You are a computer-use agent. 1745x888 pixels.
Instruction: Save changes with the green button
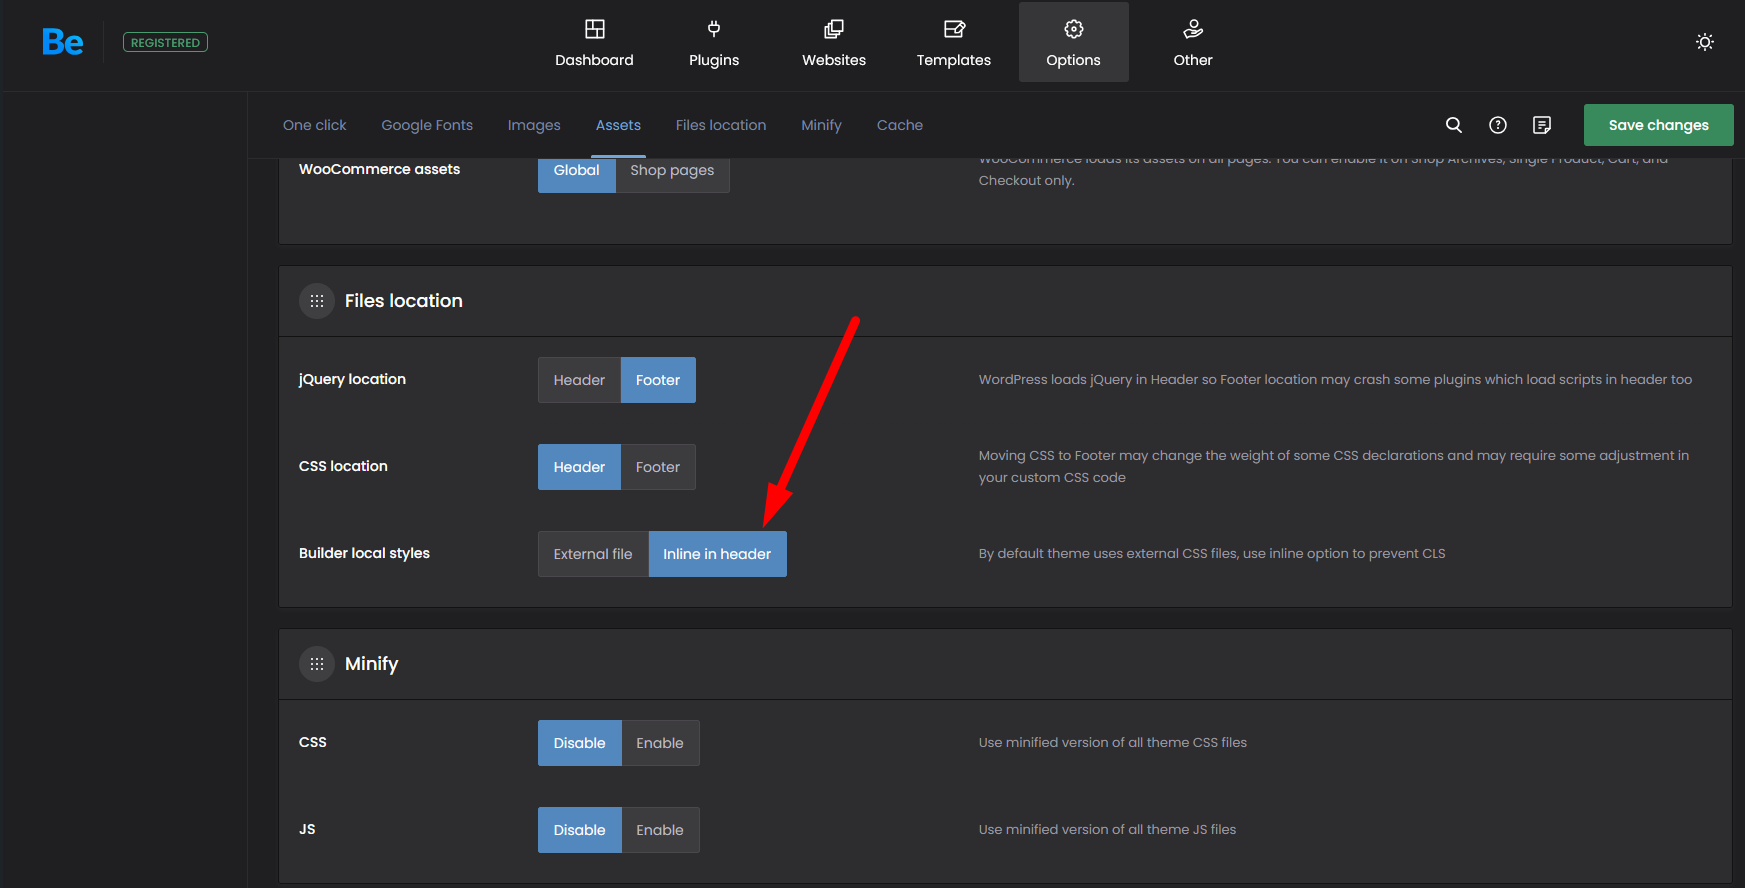coord(1658,125)
